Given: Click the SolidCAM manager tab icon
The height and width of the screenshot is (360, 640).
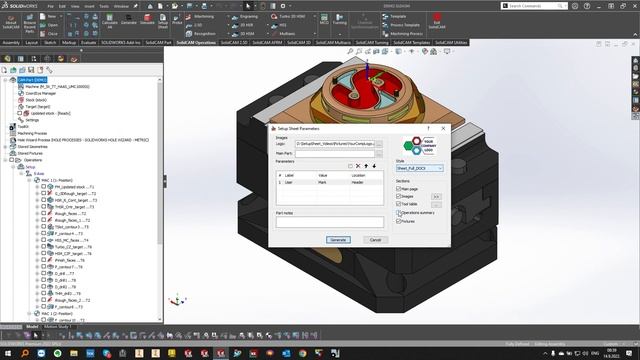Looking at the screenshot, I should [73, 59].
